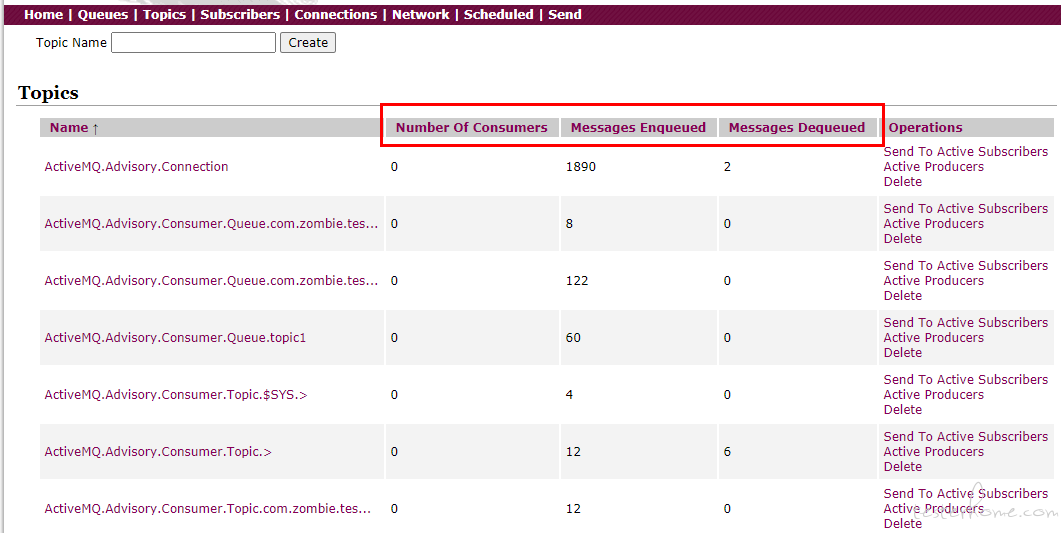
Task: Focus the Topic Name input field
Action: click(x=194, y=43)
